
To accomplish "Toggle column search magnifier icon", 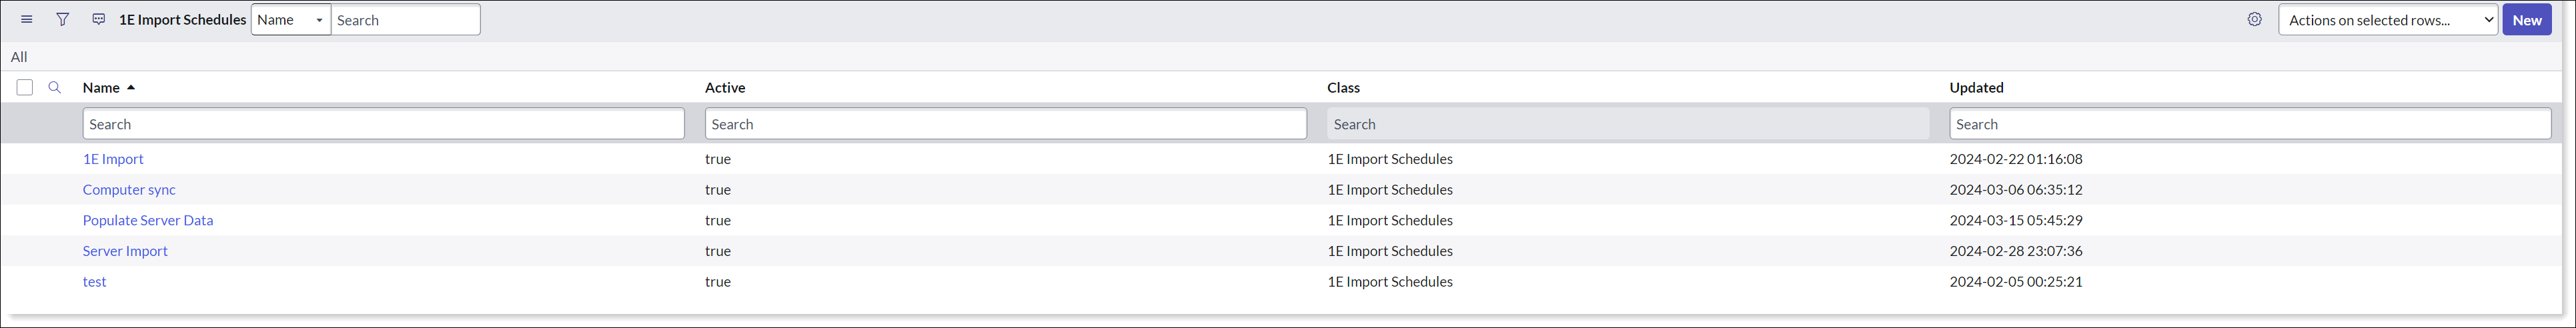I will (55, 88).
